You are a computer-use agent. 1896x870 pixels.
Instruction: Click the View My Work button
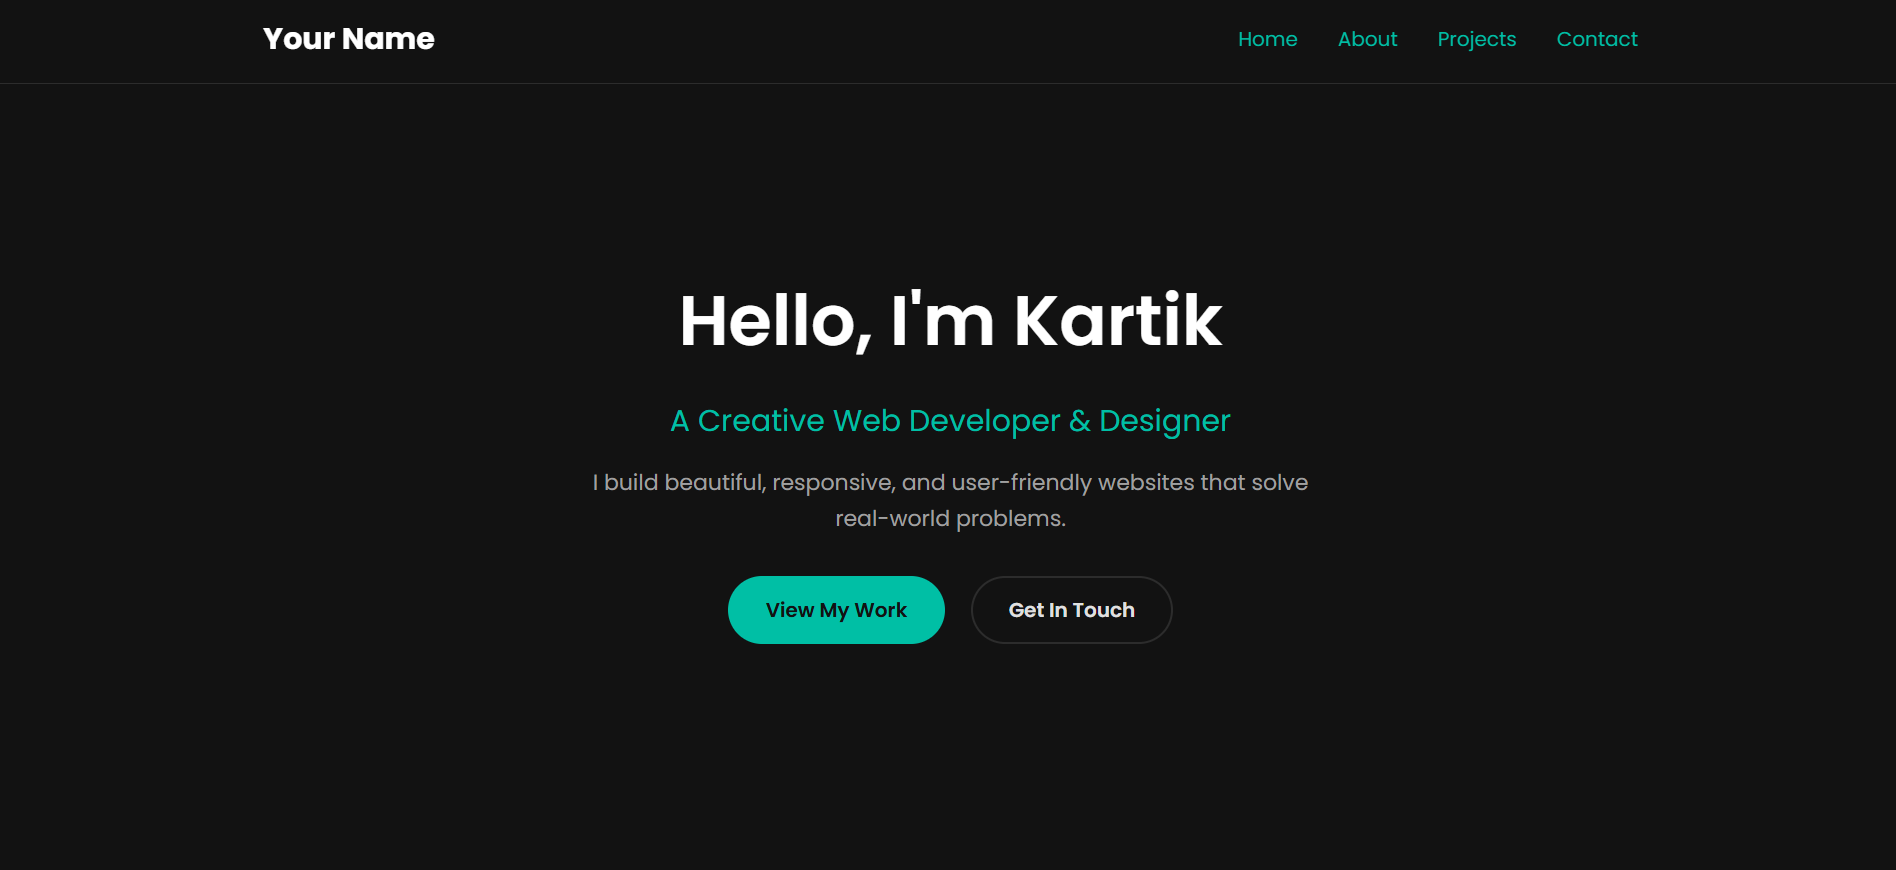[x=836, y=610]
